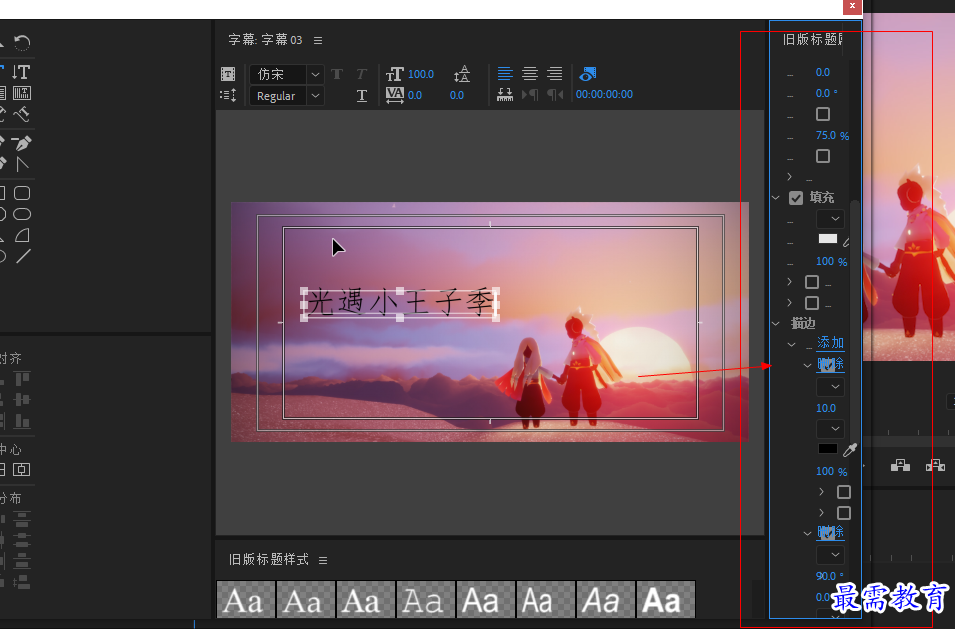Toggle the checkbox below 0.0° value
The width and height of the screenshot is (955, 629).
coord(823,114)
